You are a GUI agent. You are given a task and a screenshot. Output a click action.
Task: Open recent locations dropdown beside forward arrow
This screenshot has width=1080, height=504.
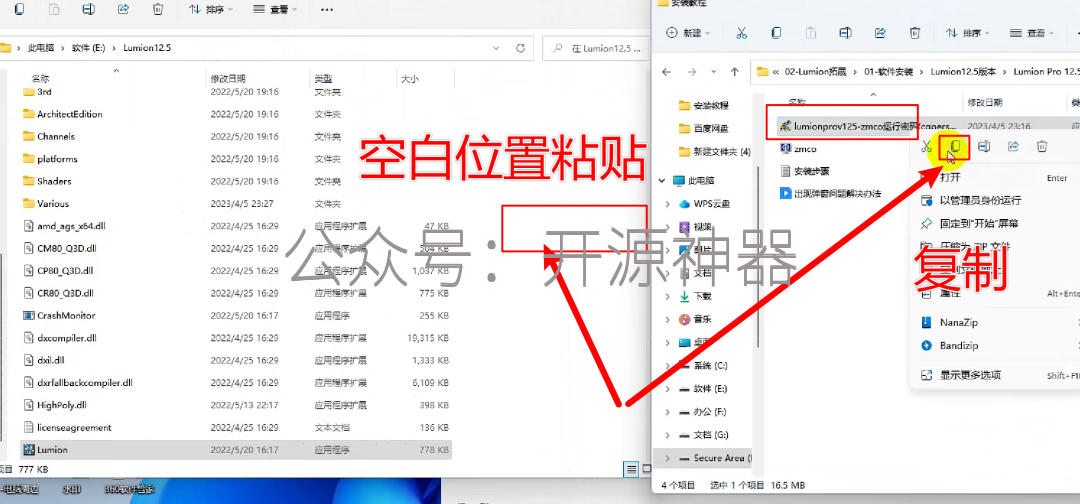pyautogui.click(x=714, y=72)
